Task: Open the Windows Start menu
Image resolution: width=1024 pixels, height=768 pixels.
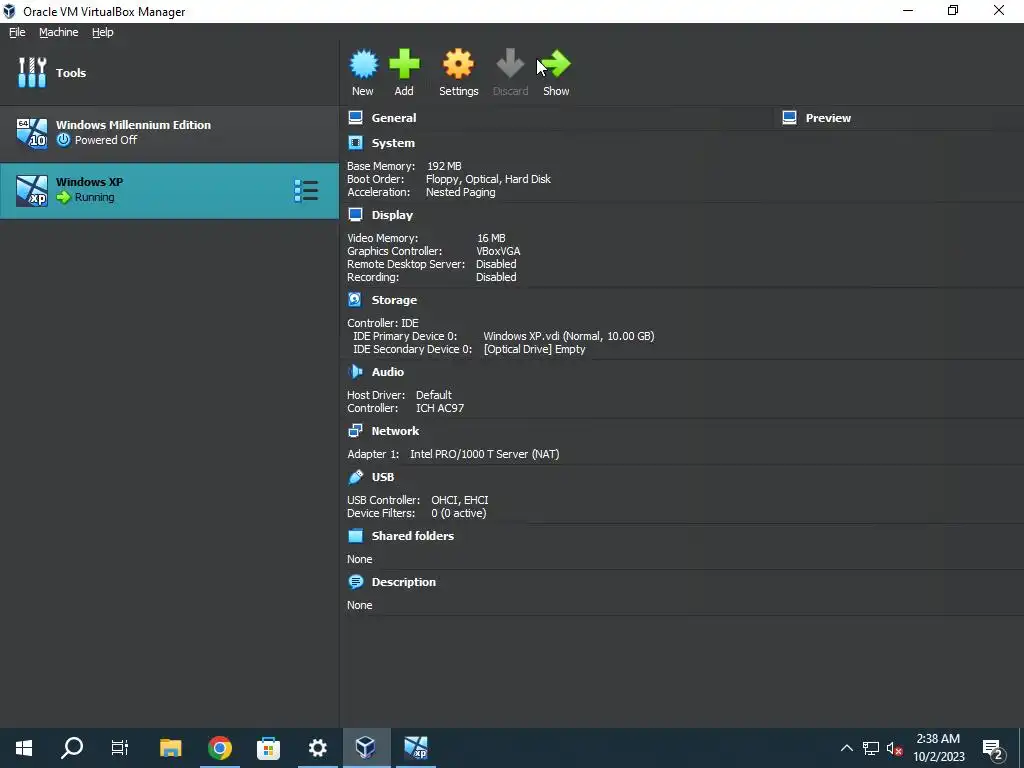Action: click(24, 748)
